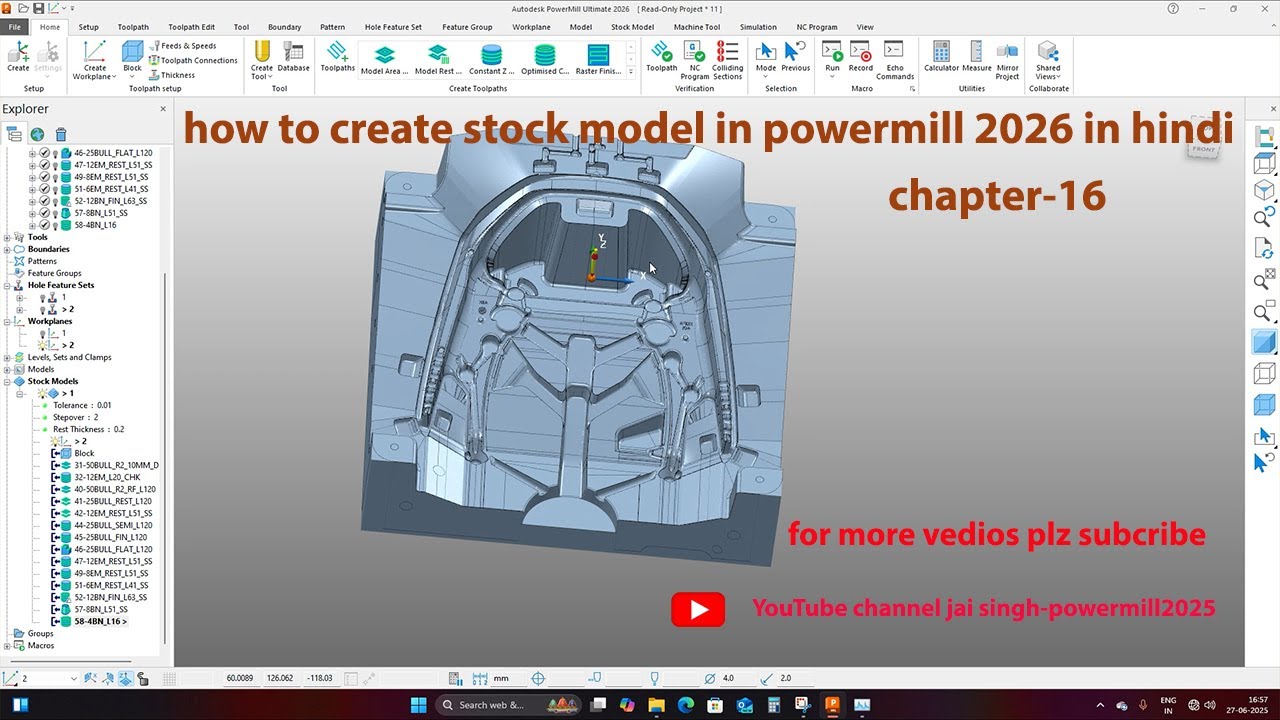Toggle light bulb of Stock Model 1

[x=42, y=393]
